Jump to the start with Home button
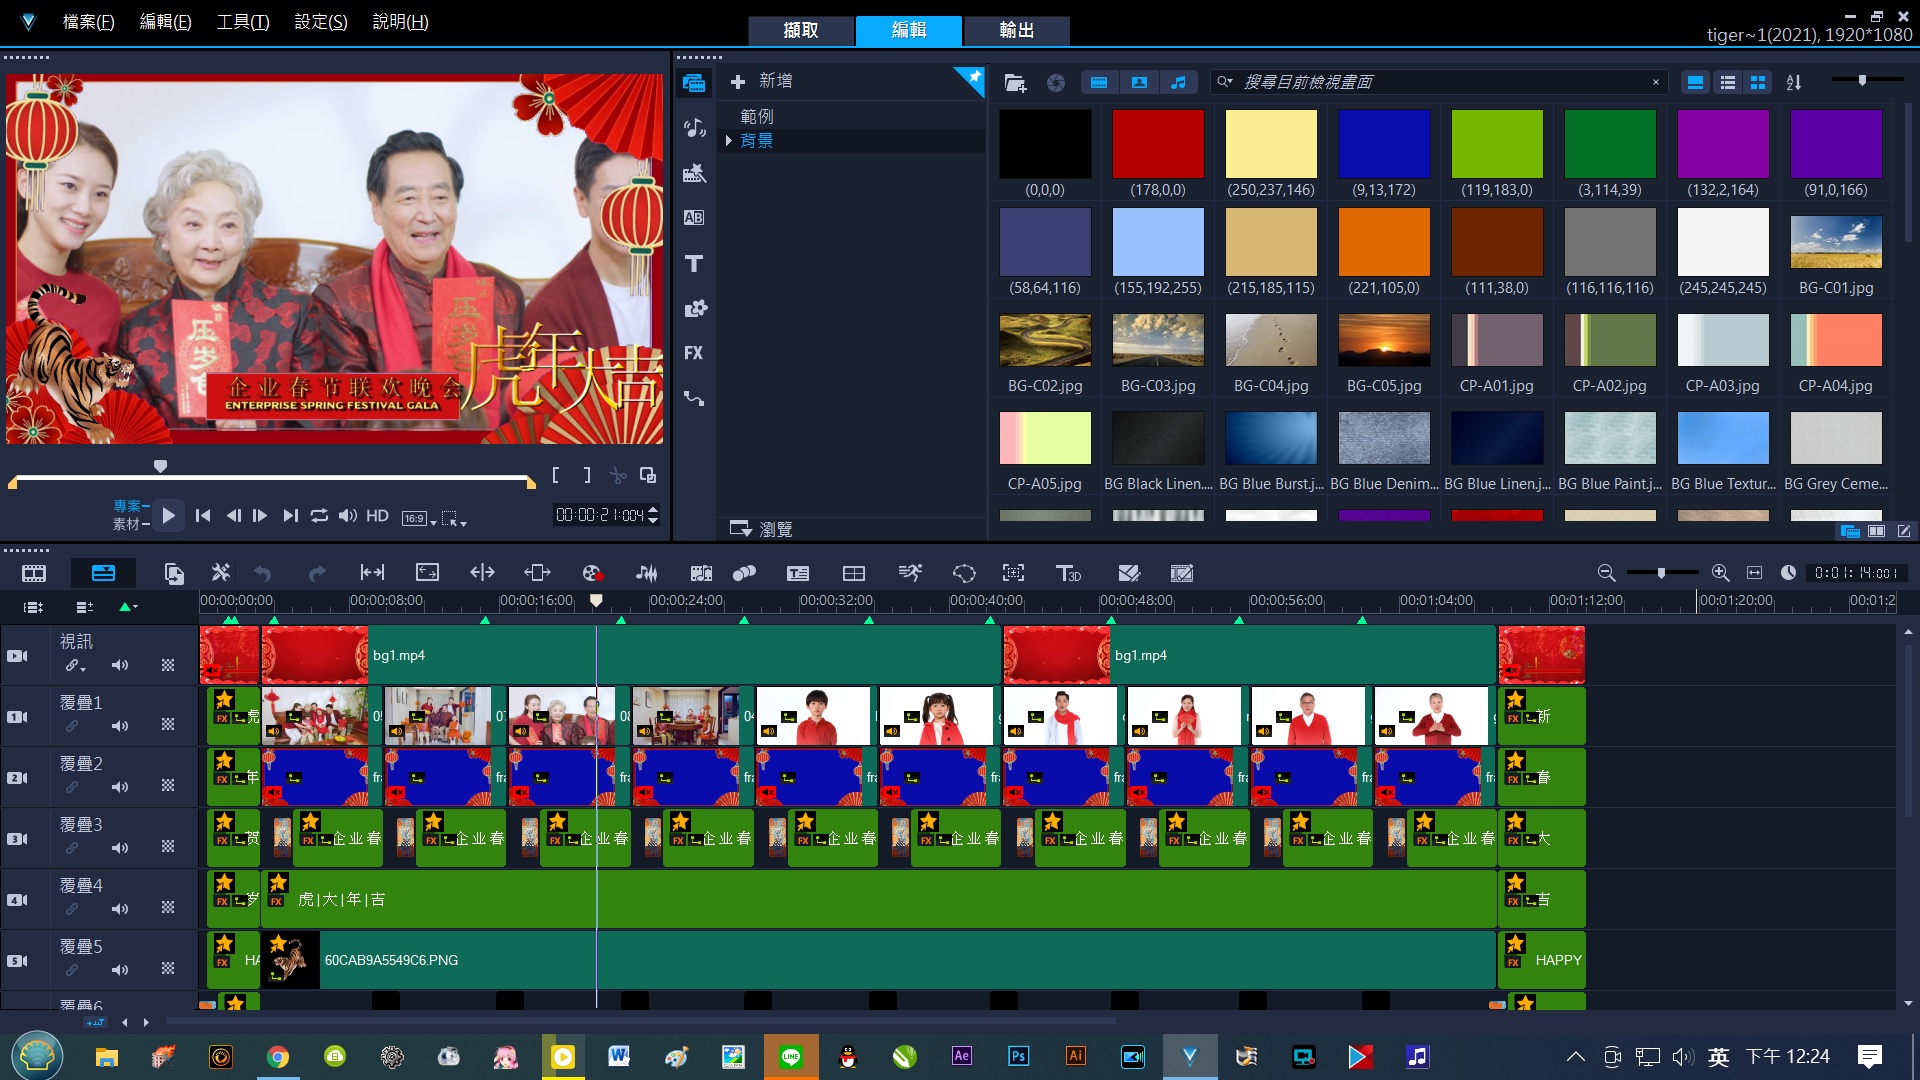The image size is (1920, 1080). click(x=203, y=516)
